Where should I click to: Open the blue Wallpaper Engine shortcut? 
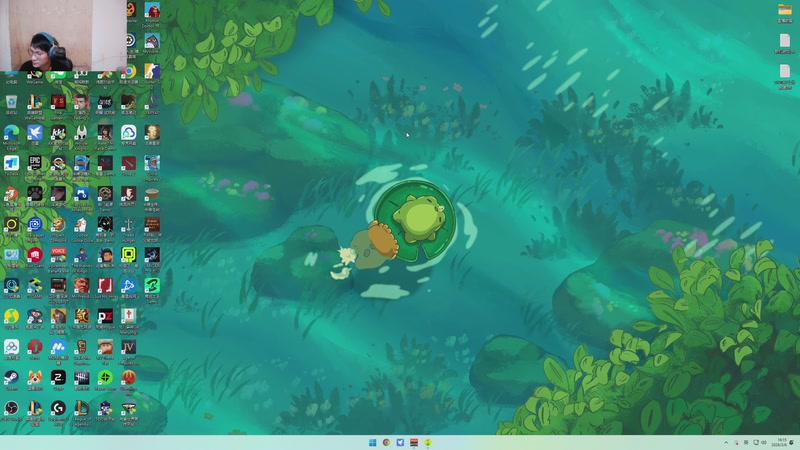point(35,225)
